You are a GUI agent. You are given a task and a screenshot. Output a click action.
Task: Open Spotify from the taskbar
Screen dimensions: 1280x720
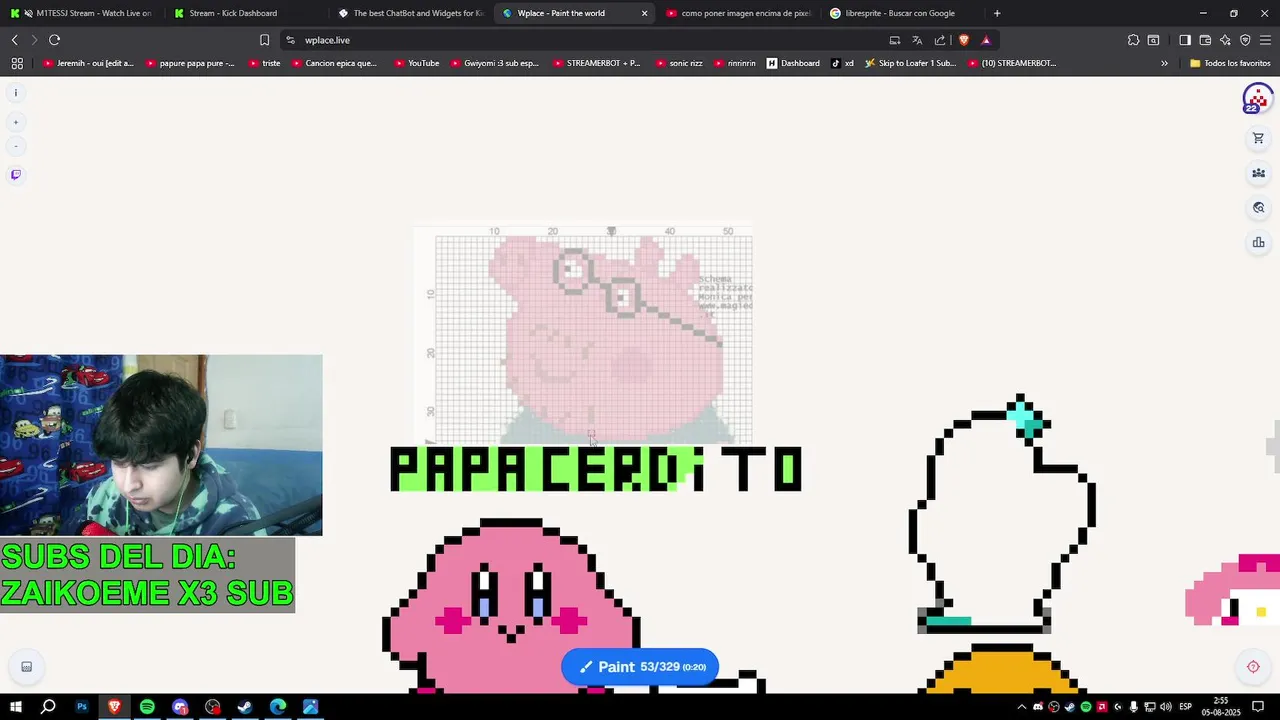pos(147,707)
